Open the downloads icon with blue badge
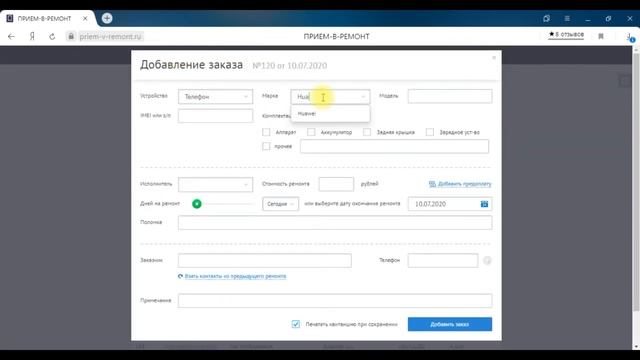 click(630, 37)
